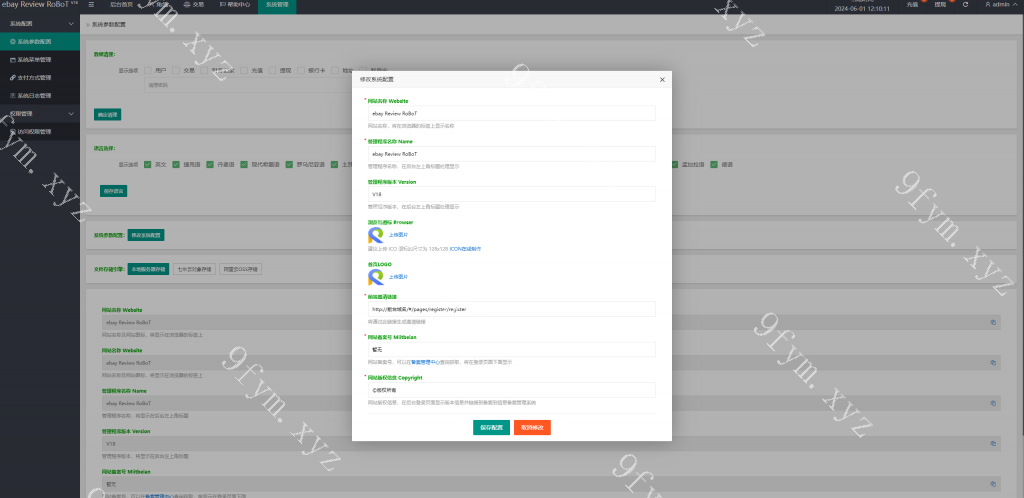
Task: Open 支付方式管理 in the sidebar
Action: pos(40,77)
